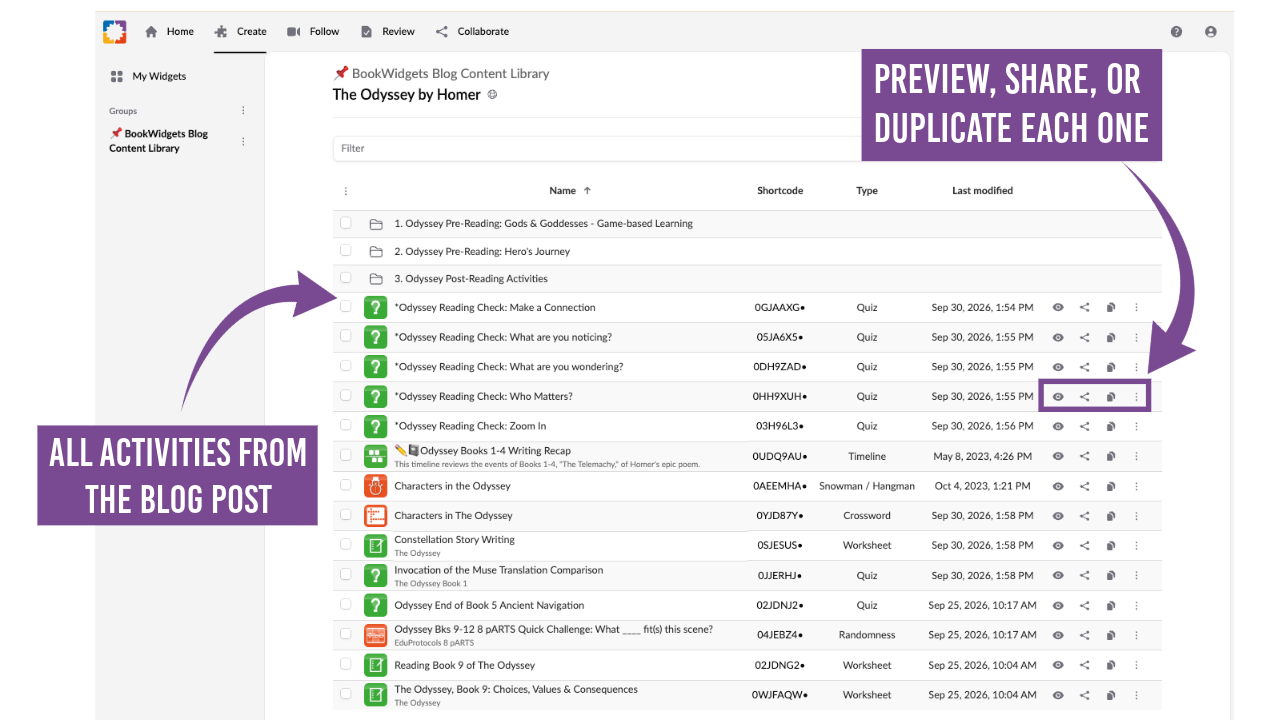
Task: Open the Odyssey Post-Reading Activities folder
Action: pyautogui.click(x=471, y=279)
